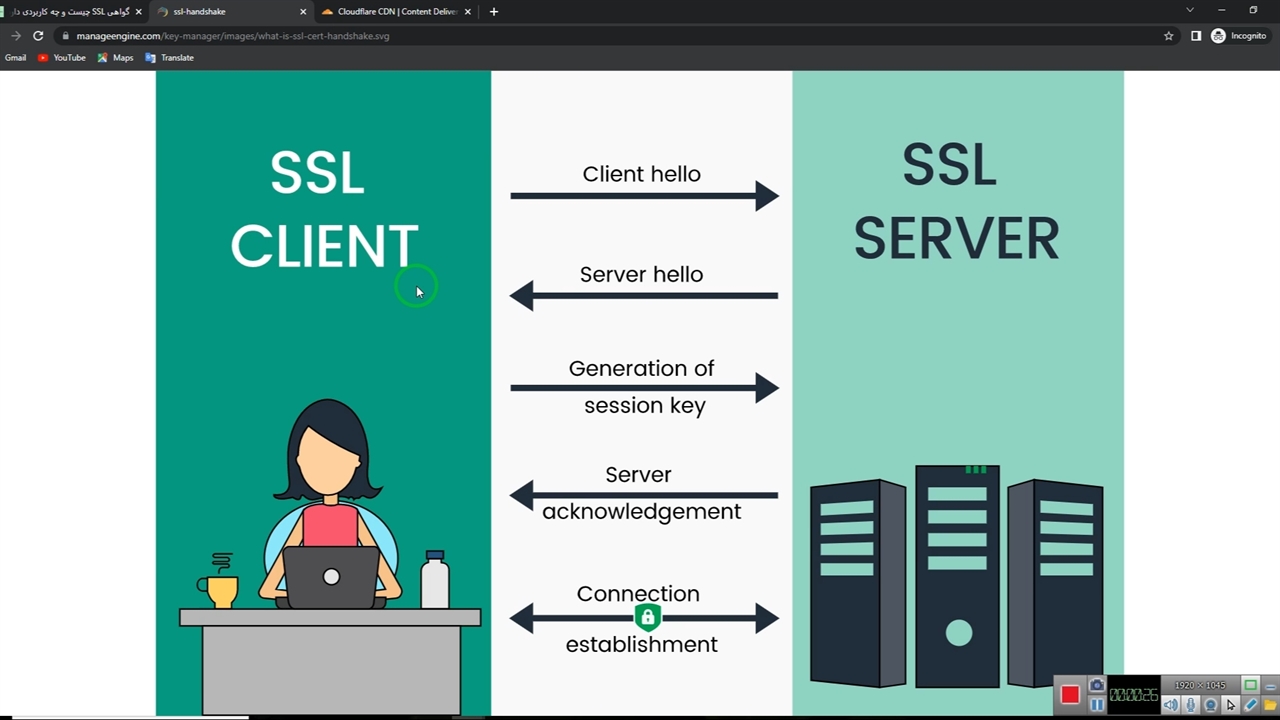Switch to the ssl-handshake tab

pyautogui.click(x=200, y=12)
